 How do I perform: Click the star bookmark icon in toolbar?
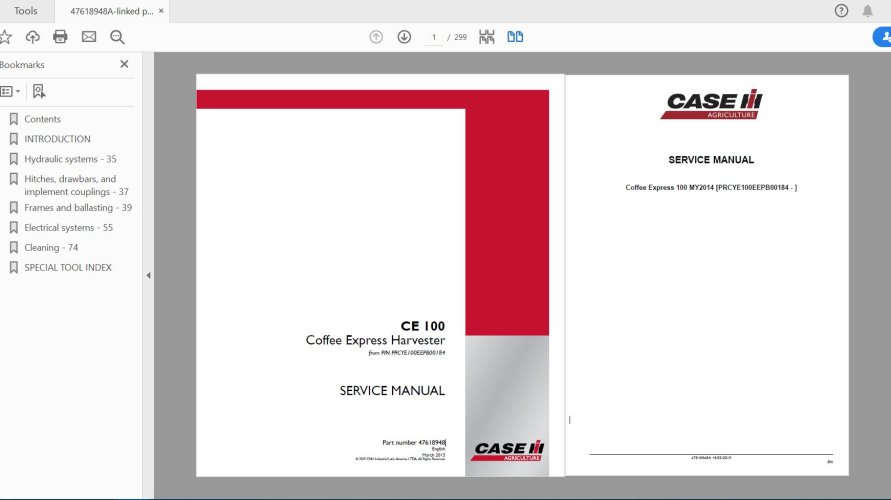pyautogui.click(x=5, y=37)
